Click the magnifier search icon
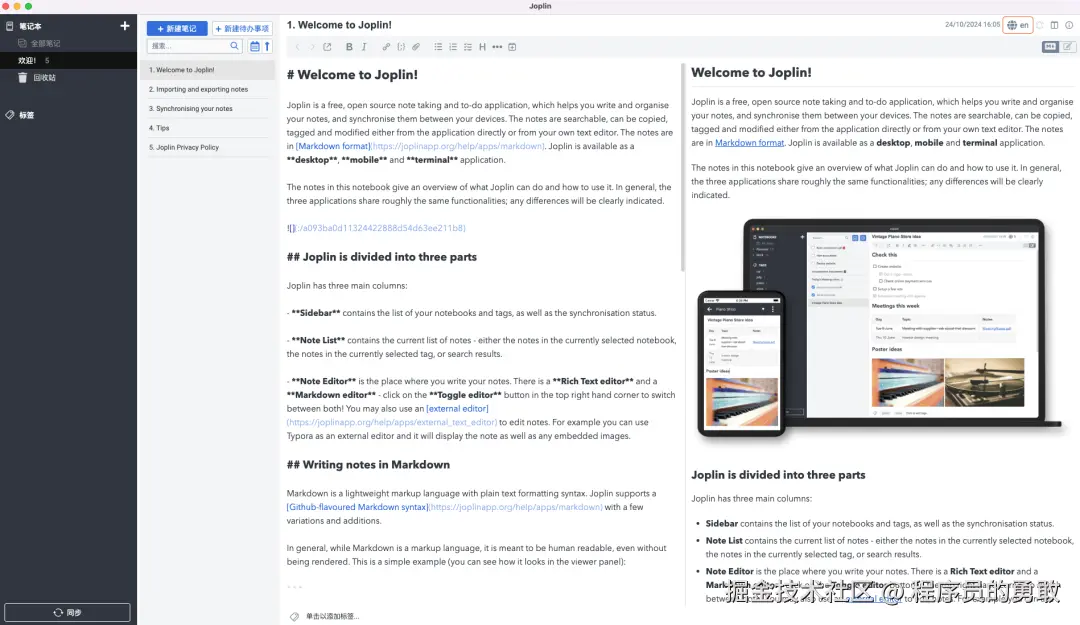The width and height of the screenshot is (1080, 625). coord(234,46)
